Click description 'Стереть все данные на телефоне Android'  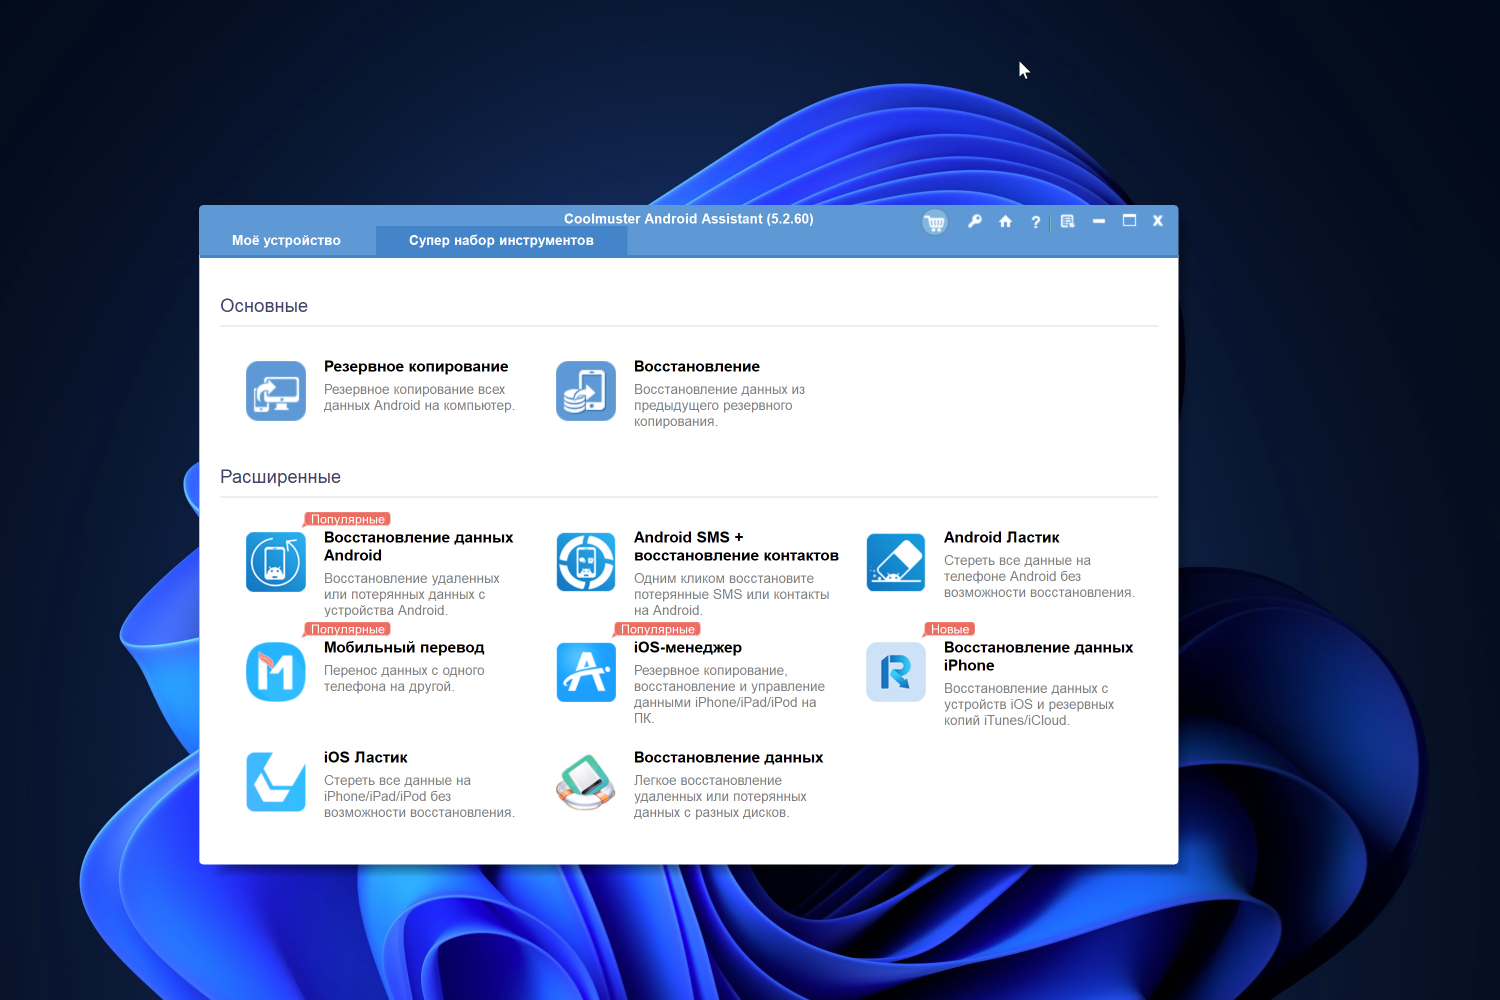1039,576
